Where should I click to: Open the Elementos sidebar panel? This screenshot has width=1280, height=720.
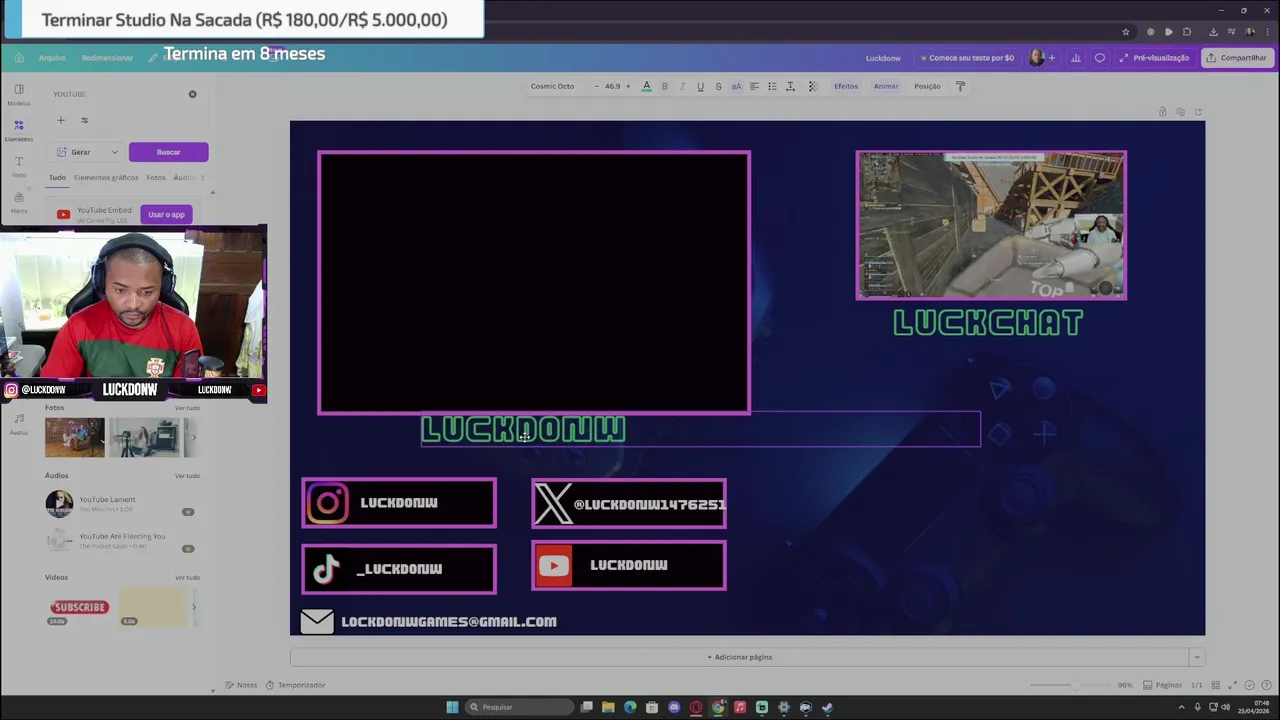pos(19,130)
